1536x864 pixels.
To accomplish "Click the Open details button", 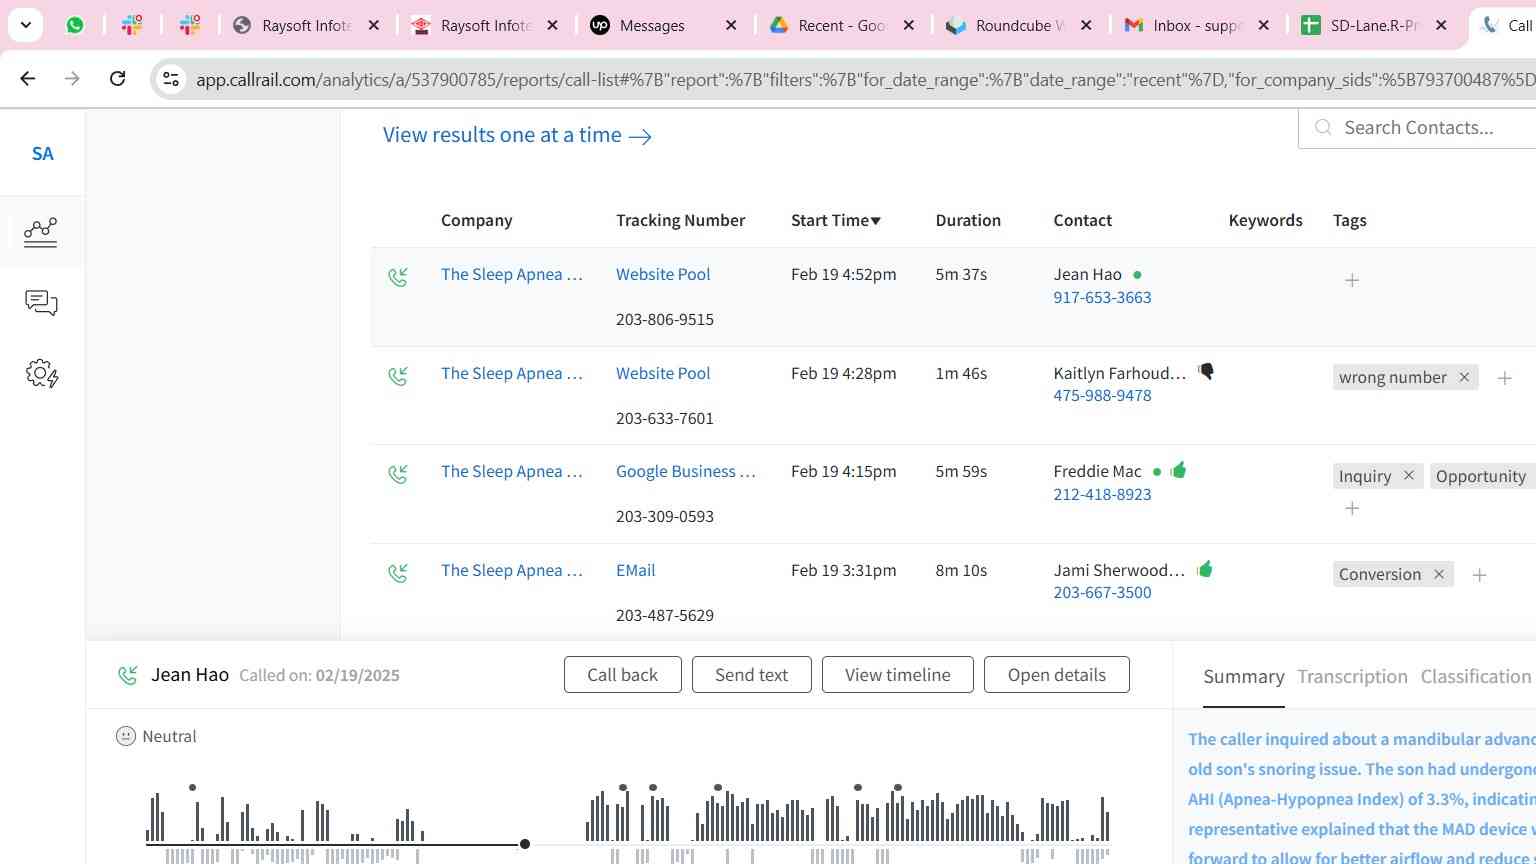I will (x=1056, y=675).
